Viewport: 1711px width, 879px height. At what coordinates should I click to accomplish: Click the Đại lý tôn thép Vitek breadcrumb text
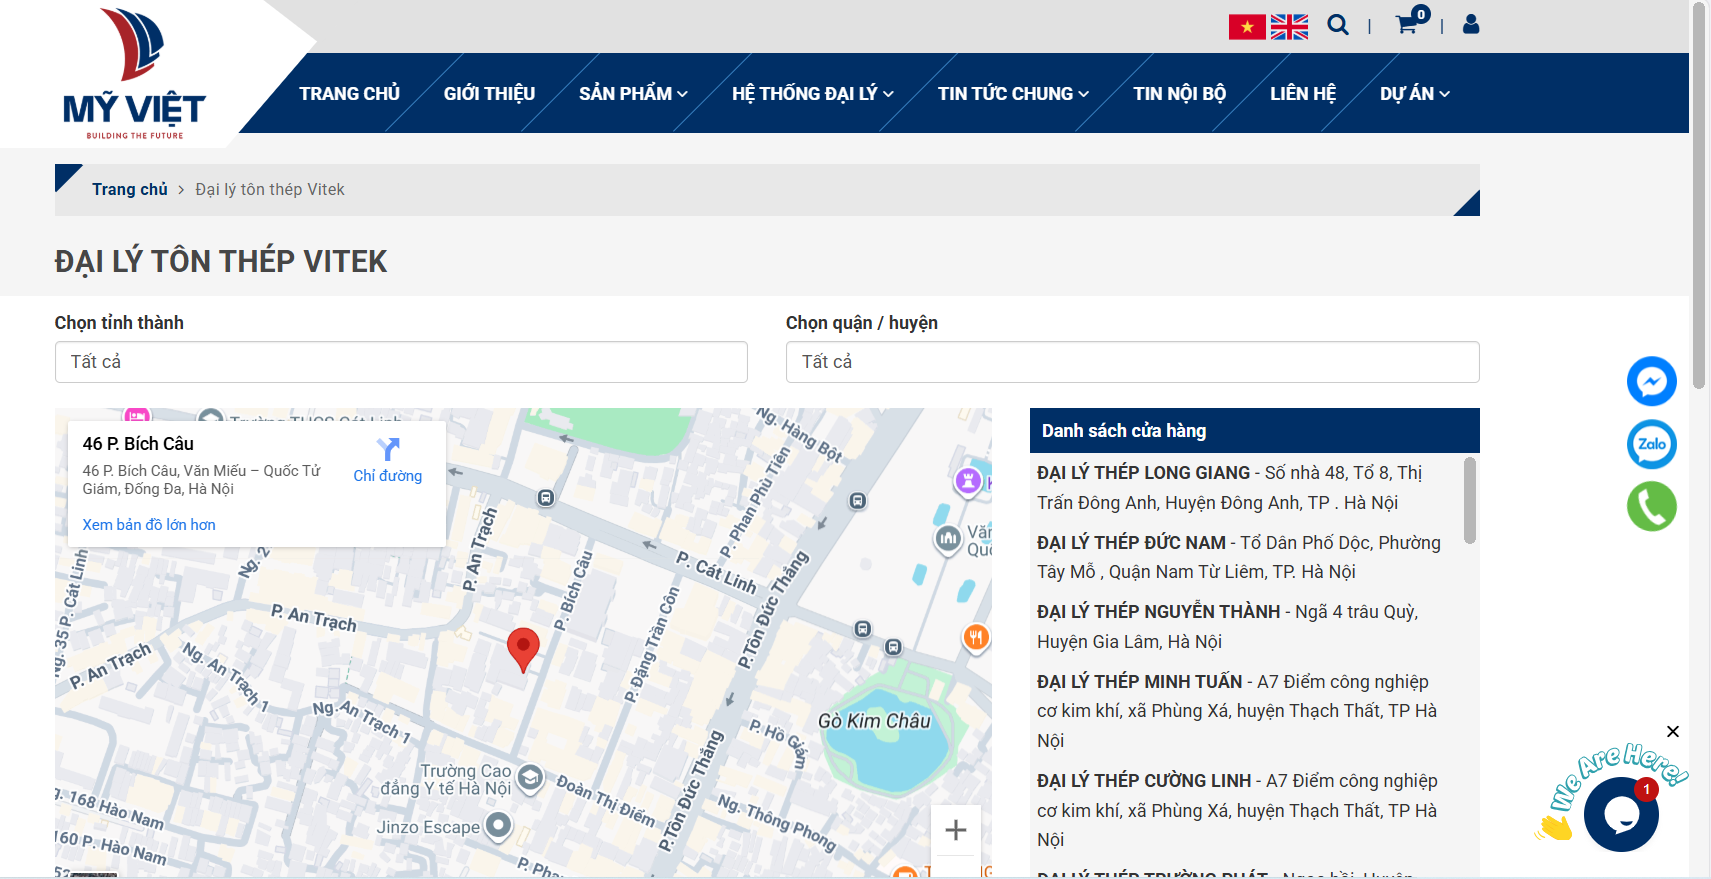(270, 189)
